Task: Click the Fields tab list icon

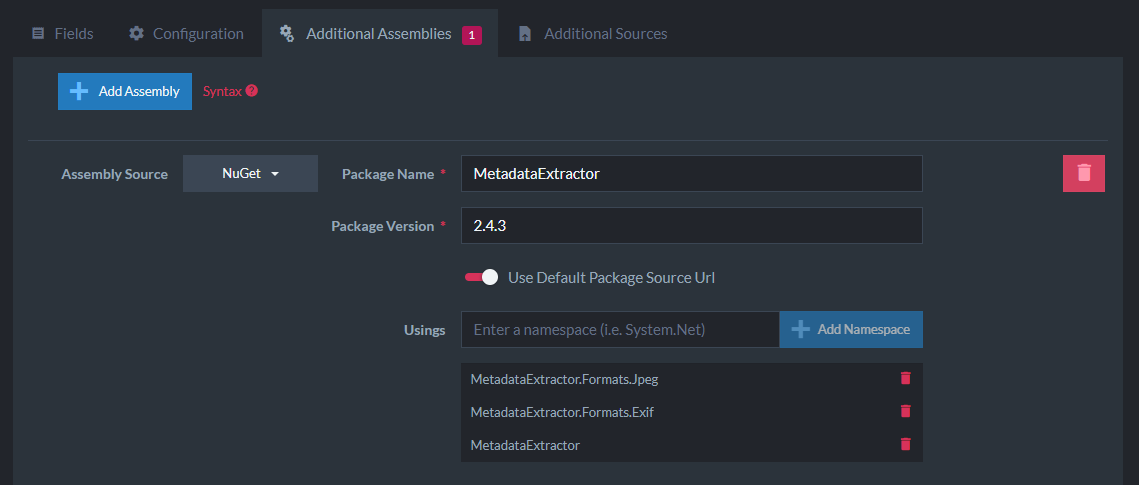Action: 38,33
